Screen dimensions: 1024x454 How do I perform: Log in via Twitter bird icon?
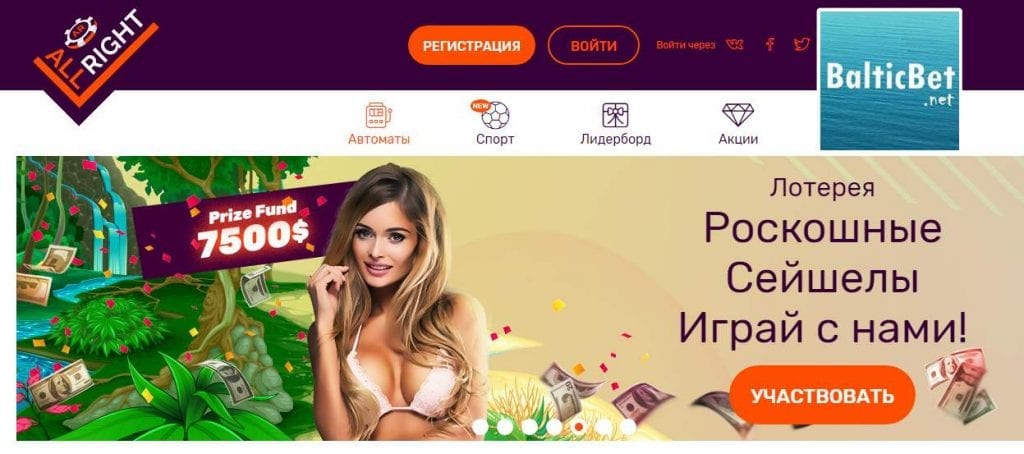click(801, 44)
